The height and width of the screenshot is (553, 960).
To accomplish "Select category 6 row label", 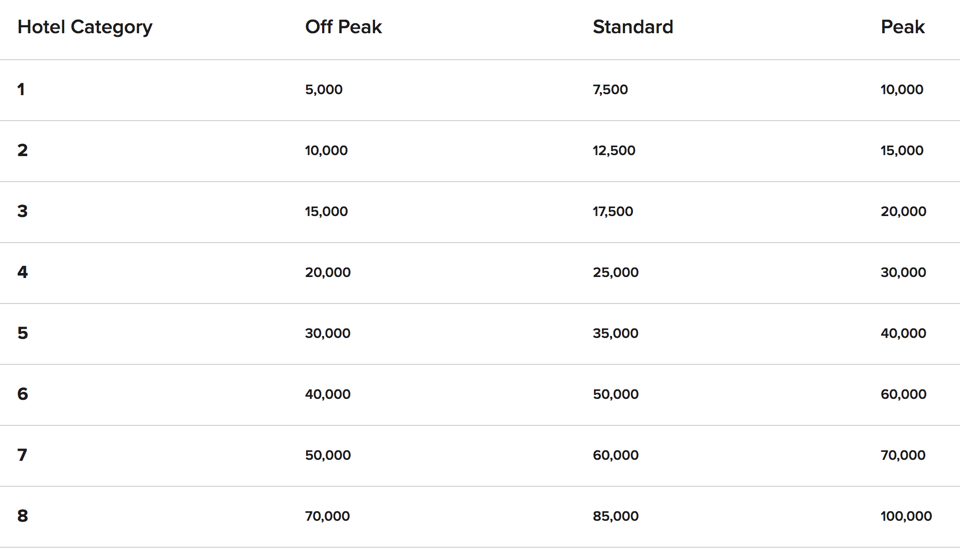I will (23, 394).
